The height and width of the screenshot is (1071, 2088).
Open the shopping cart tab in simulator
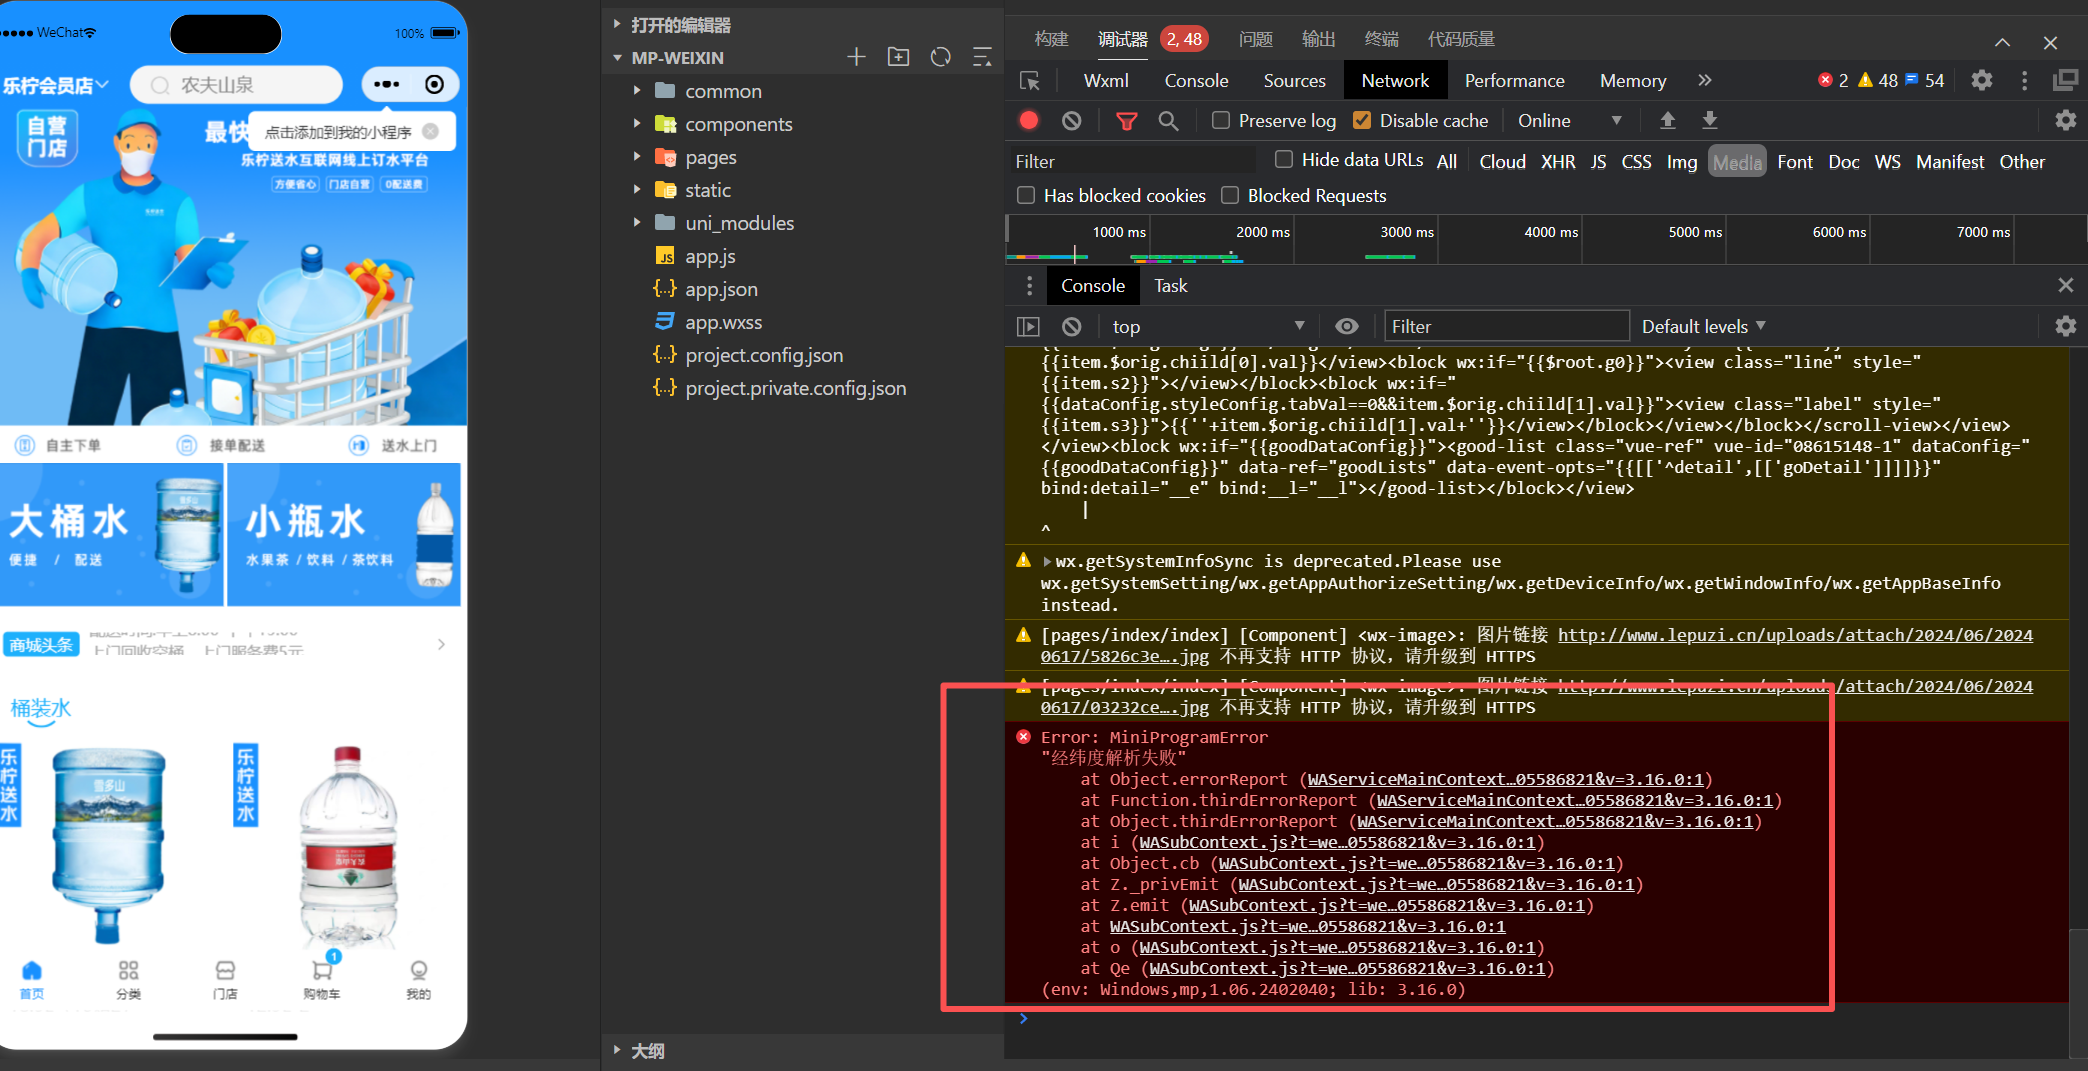(x=322, y=979)
